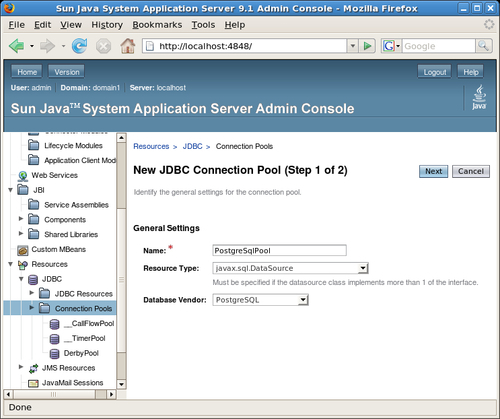Open the Bookmarks menu
500x419 pixels.
(157, 25)
